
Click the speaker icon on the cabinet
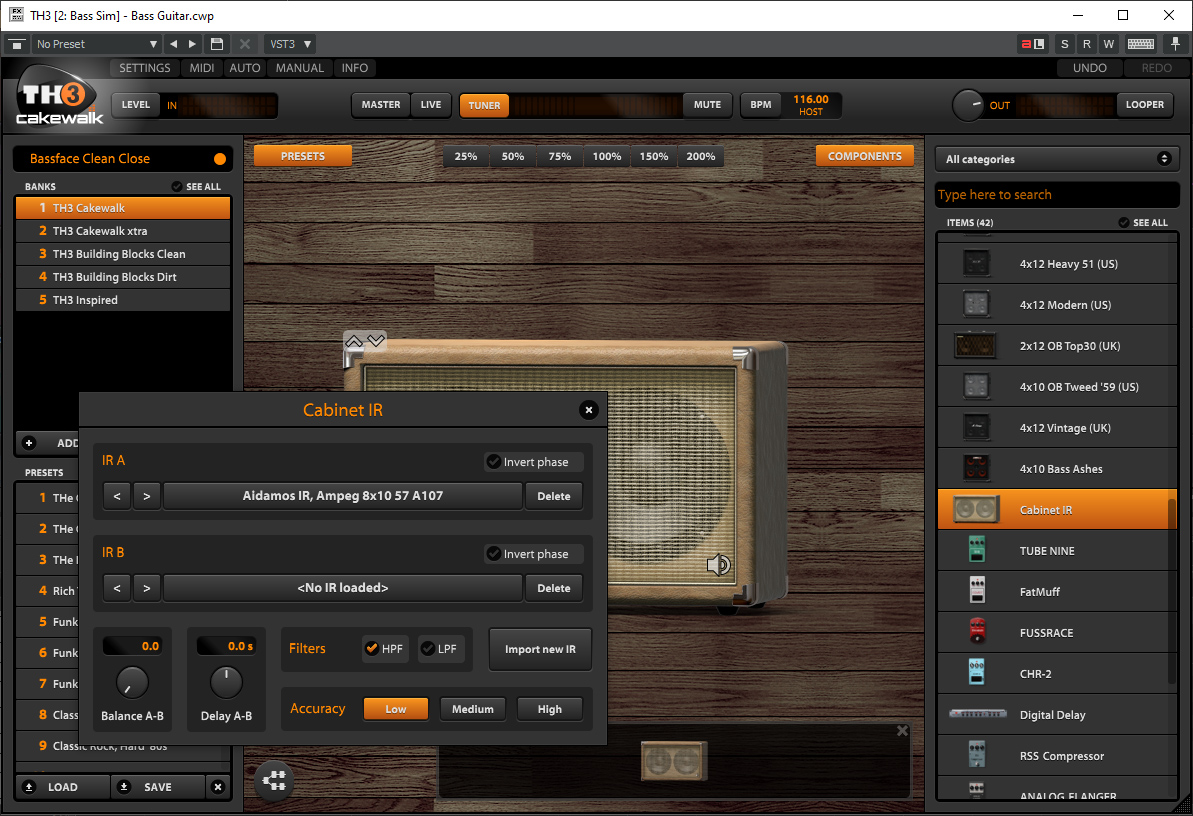[x=718, y=564]
